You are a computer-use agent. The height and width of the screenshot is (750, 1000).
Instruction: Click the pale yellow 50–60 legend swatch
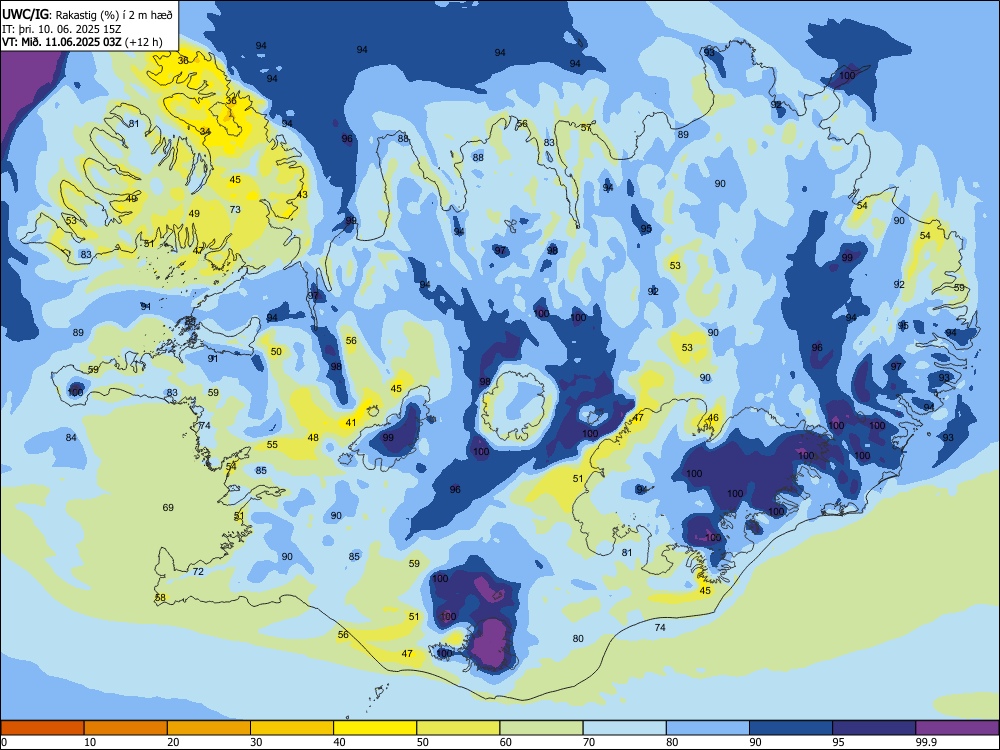458,728
